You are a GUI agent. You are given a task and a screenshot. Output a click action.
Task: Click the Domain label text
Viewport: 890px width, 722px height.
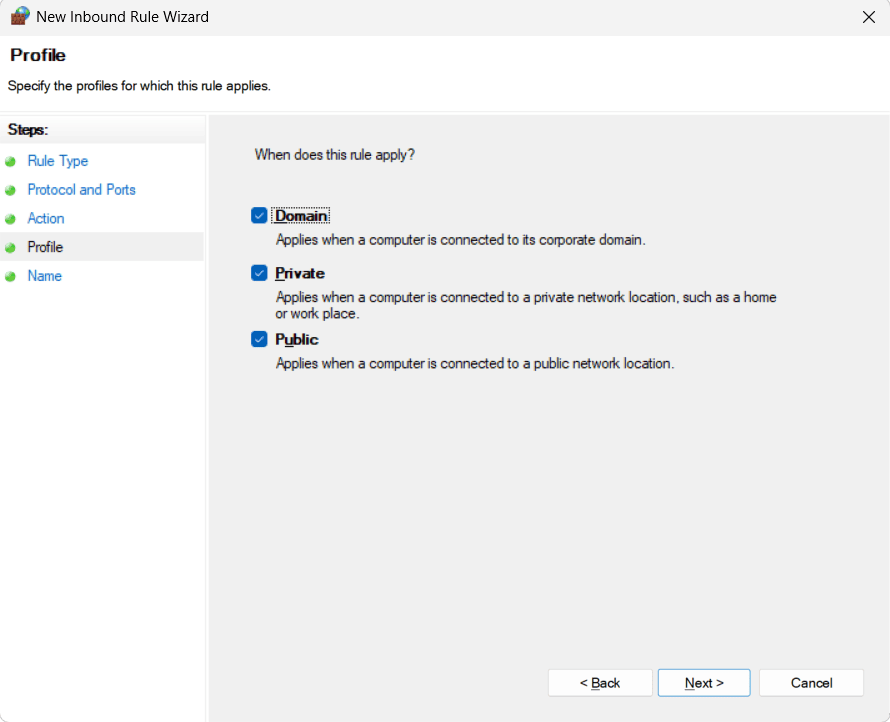[x=299, y=215]
